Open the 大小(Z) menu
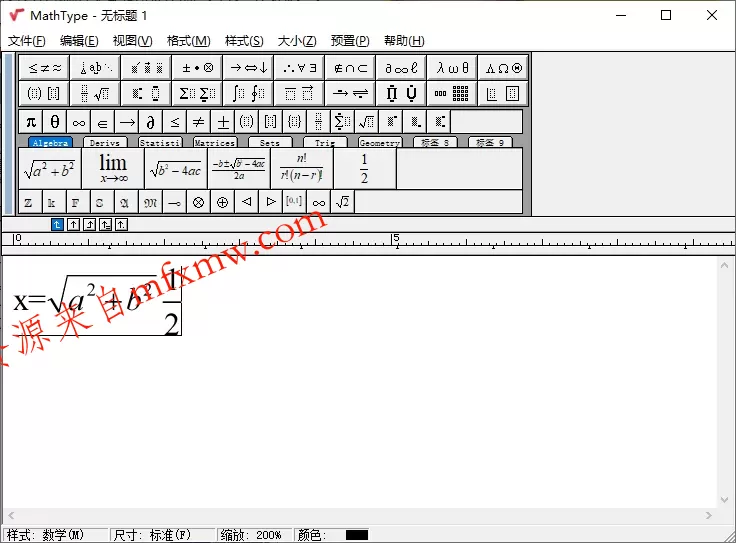The height and width of the screenshot is (543, 736). click(297, 41)
